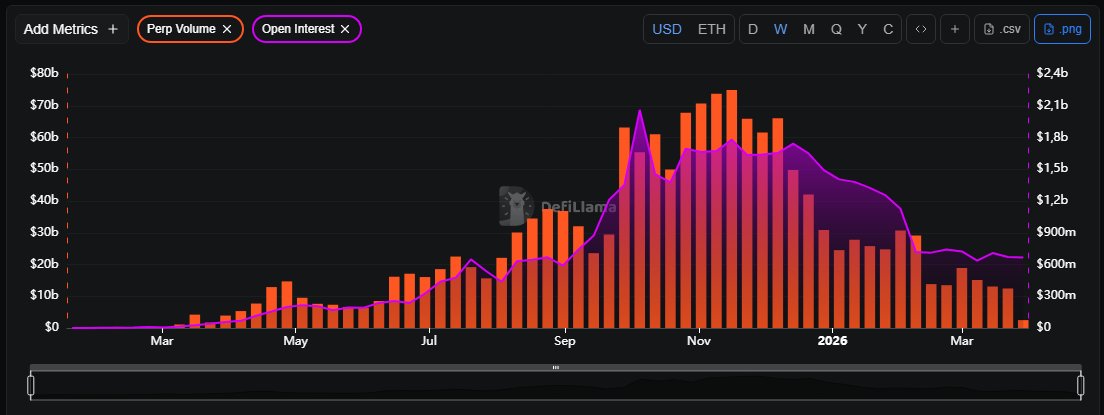Click the right handle of range slider
This screenshot has height=415, width=1104.
(1081, 385)
